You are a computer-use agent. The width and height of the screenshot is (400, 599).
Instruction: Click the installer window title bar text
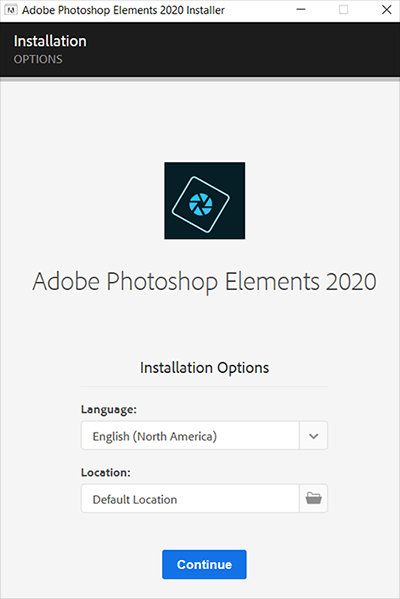[123, 10]
